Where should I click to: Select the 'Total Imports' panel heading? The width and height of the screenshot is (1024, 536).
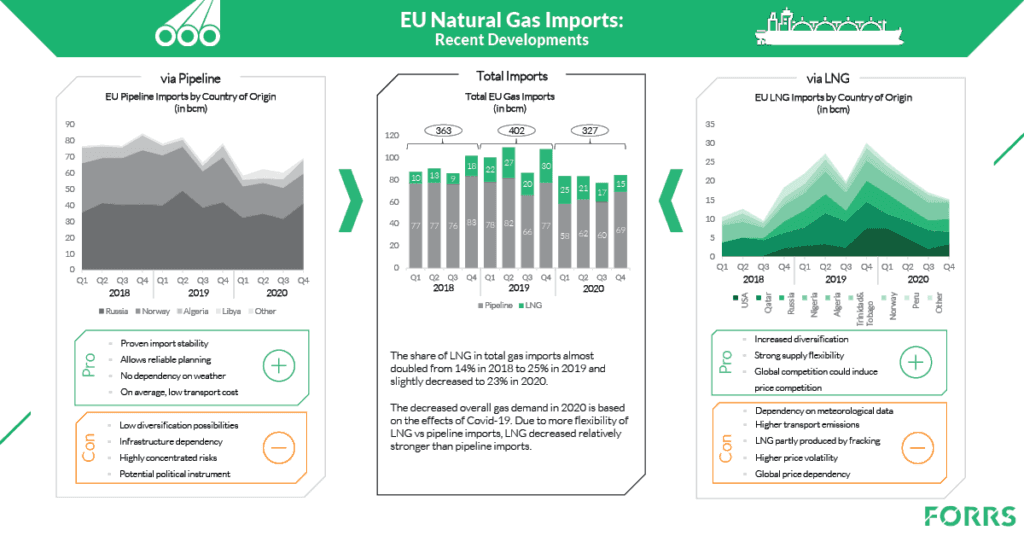(x=511, y=76)
